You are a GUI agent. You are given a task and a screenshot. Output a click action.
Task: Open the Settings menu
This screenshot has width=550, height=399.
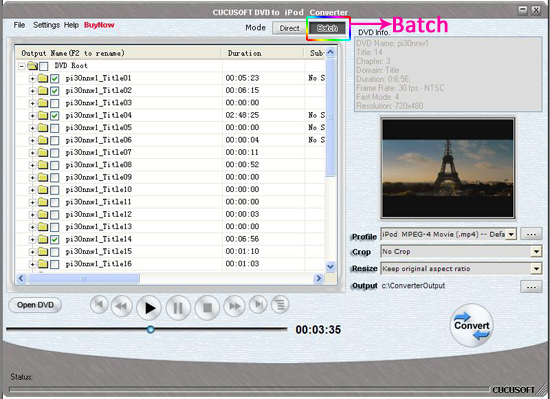(46, 25)
